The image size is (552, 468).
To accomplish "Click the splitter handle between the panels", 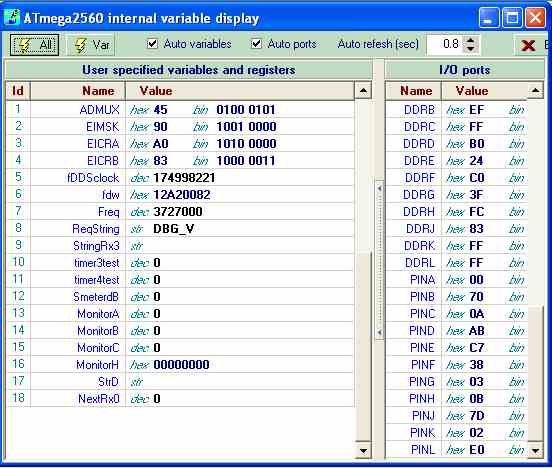I will pyautogui.click(x=379, y=261).
